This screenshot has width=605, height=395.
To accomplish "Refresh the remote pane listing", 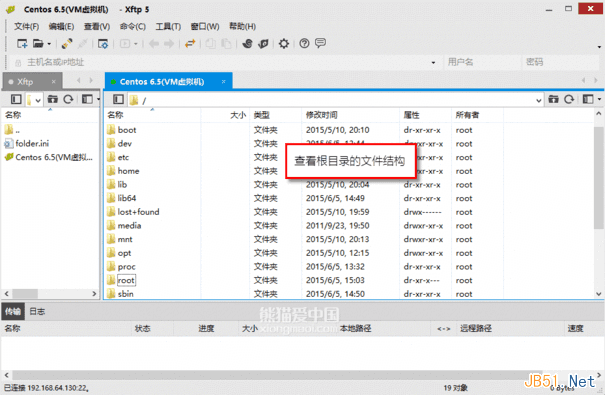I will click(569, 100).
